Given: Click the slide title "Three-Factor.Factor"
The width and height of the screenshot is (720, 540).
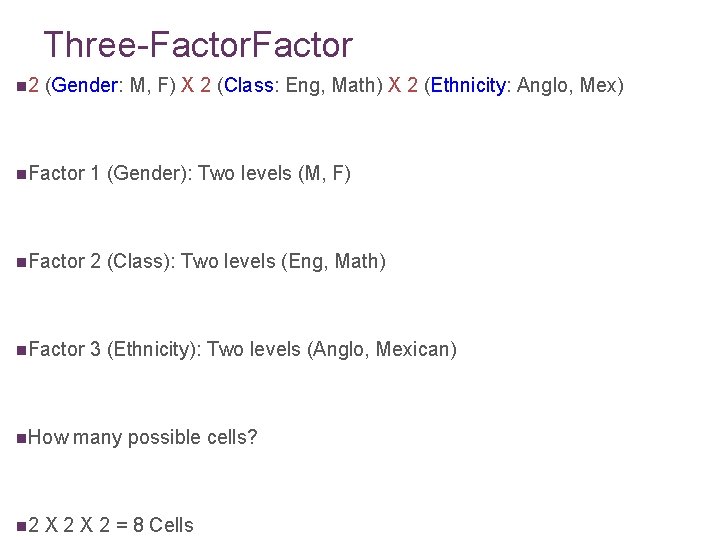Looking at the screenshot, I should coord(198,45).
